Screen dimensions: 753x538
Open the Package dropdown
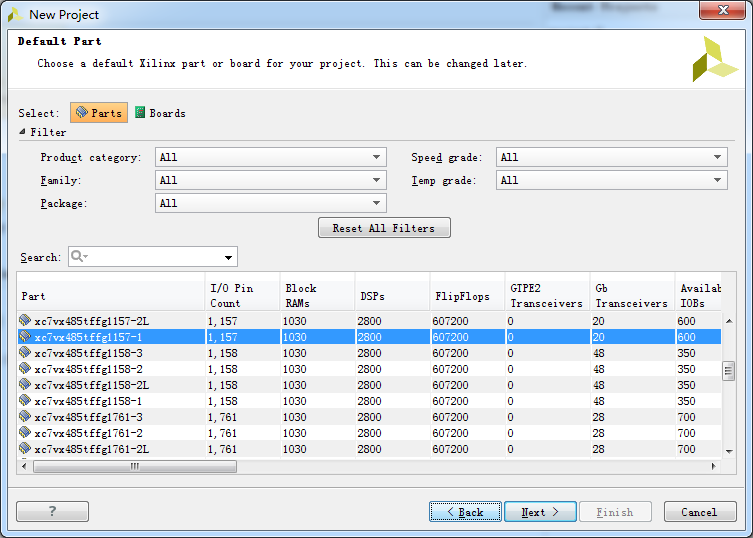pyautogui.click(x=270, y=203)
